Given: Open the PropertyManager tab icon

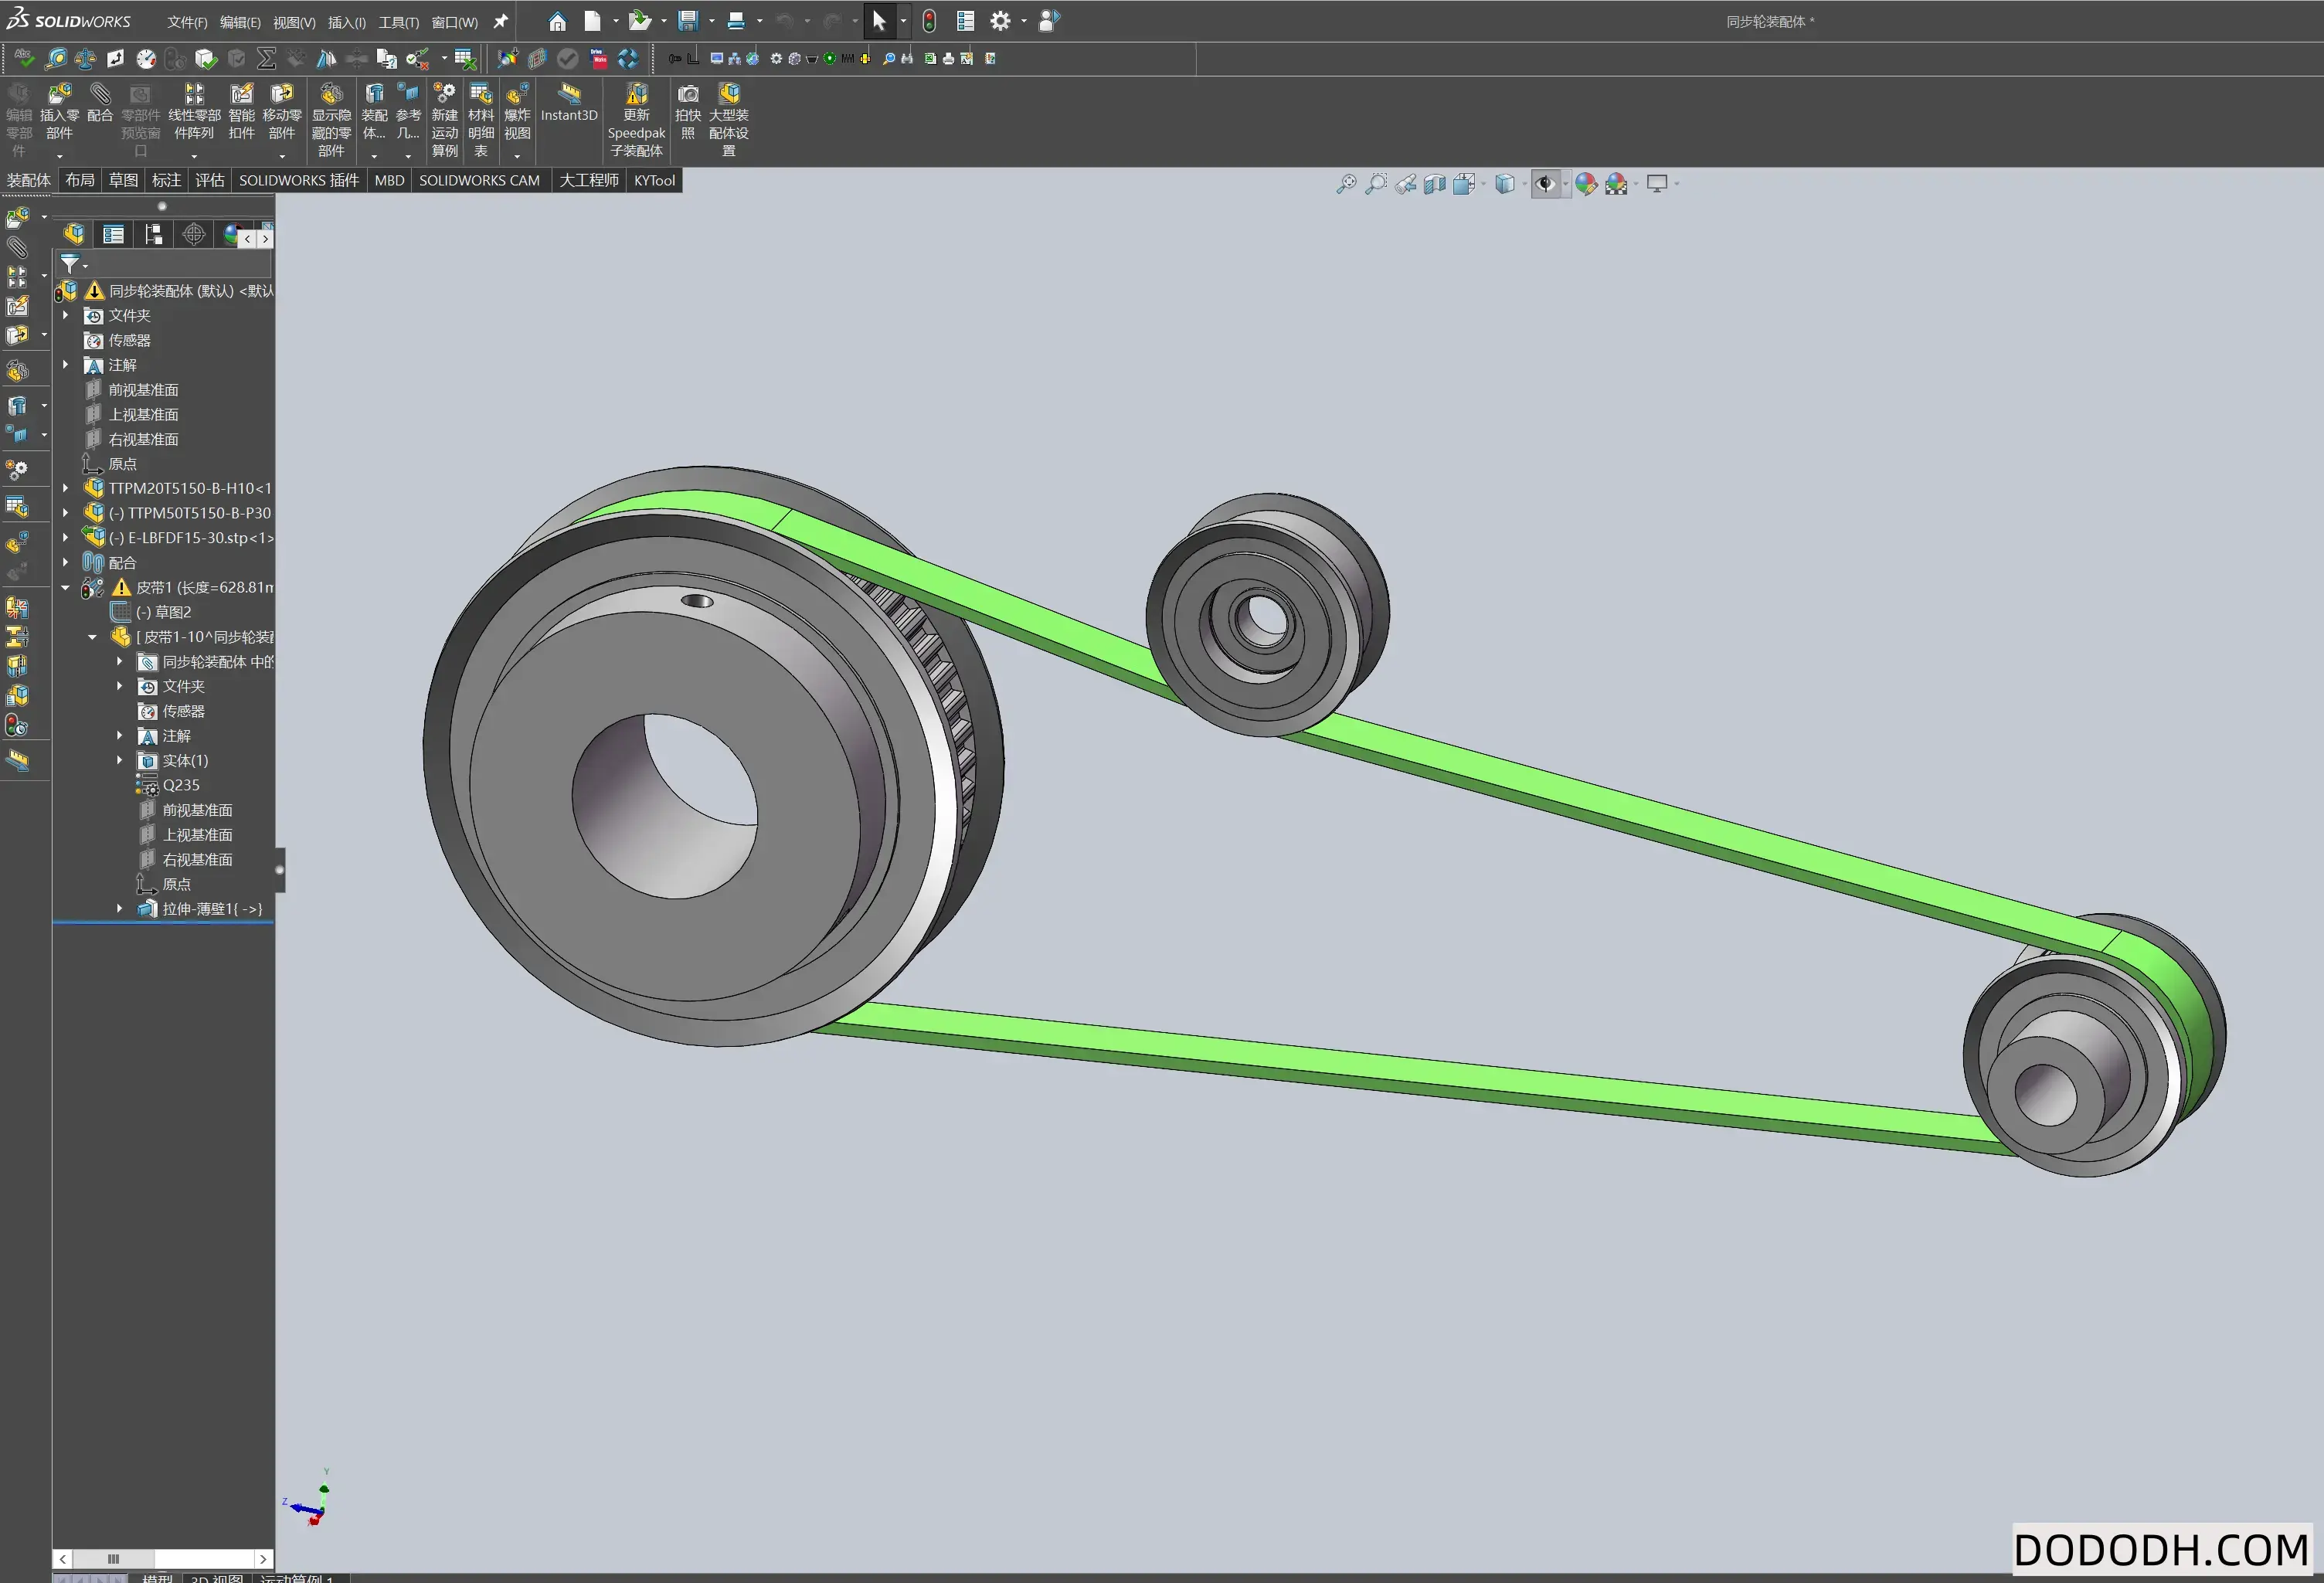Looking at the screenshot, I should click(114, 234).
